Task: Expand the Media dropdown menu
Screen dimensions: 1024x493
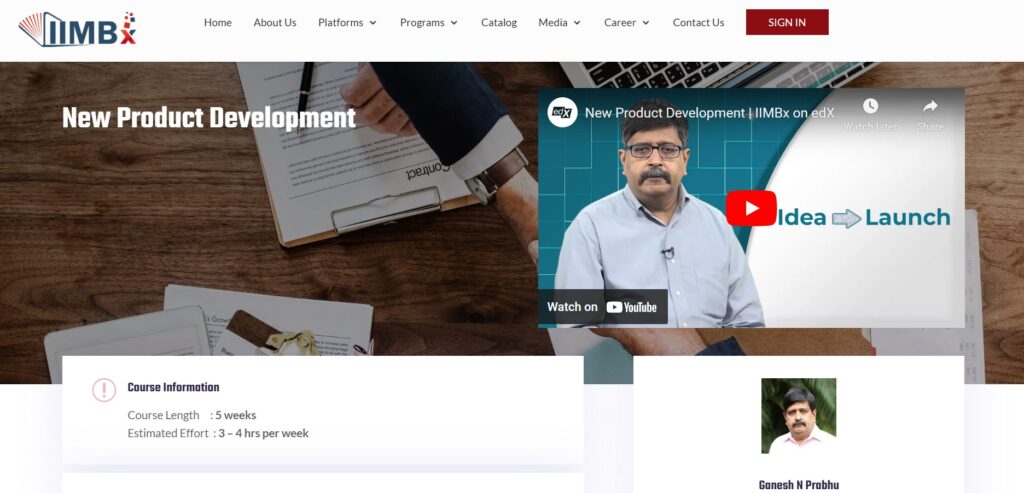Action: [559, 22]
